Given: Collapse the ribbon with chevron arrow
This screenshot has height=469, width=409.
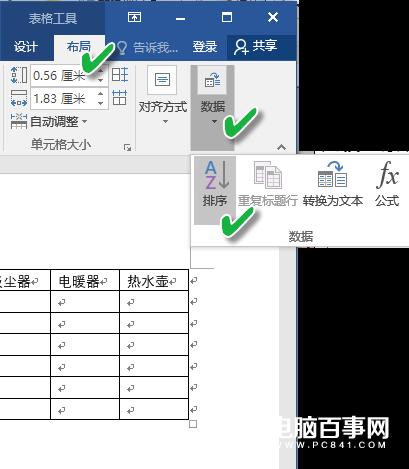Looking at the screenshot, I should tap(282, 147).
